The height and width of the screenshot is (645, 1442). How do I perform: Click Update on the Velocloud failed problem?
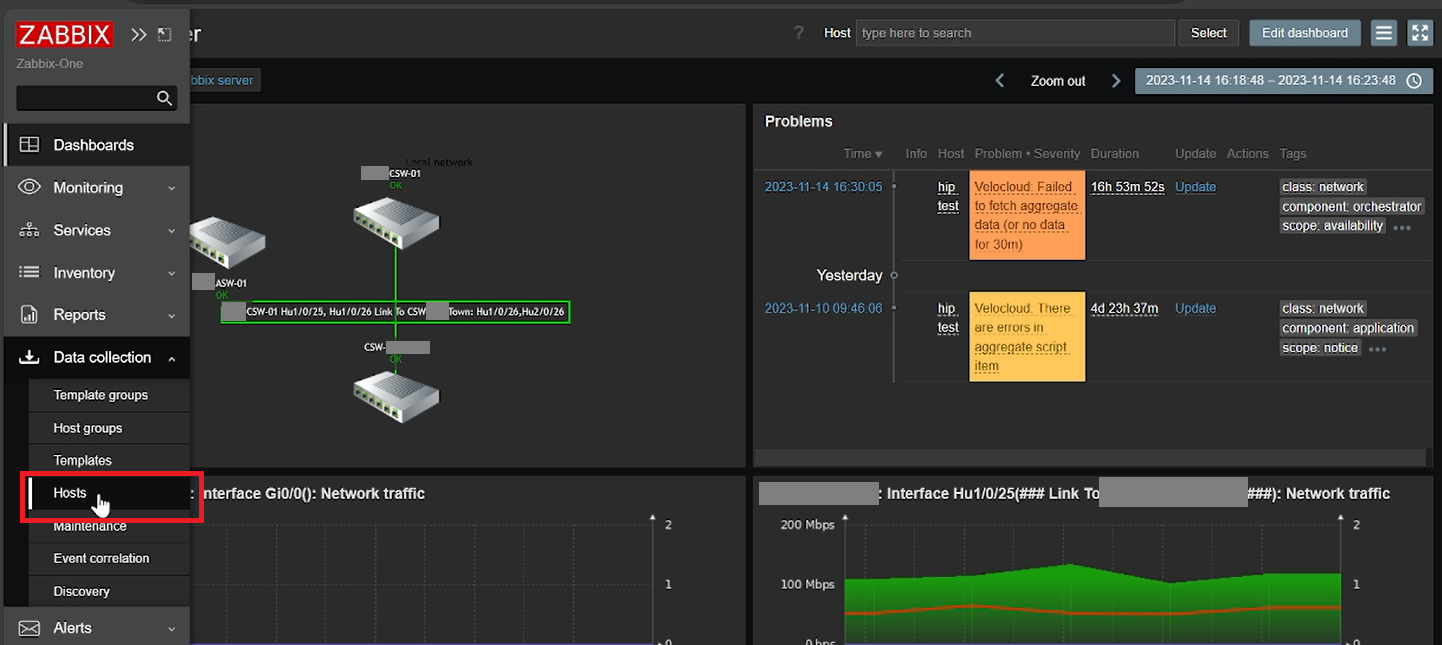1195,186
